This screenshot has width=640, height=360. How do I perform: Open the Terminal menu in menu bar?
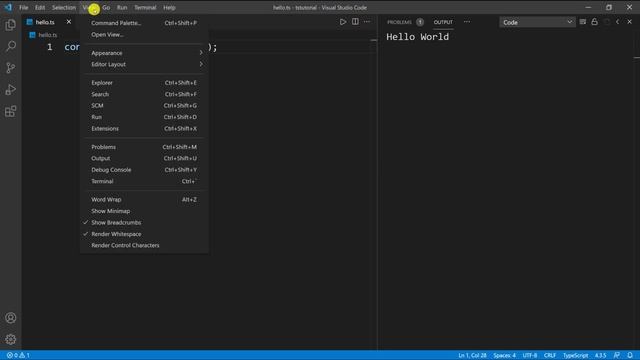pyautogui.click(x=145, y=7)
